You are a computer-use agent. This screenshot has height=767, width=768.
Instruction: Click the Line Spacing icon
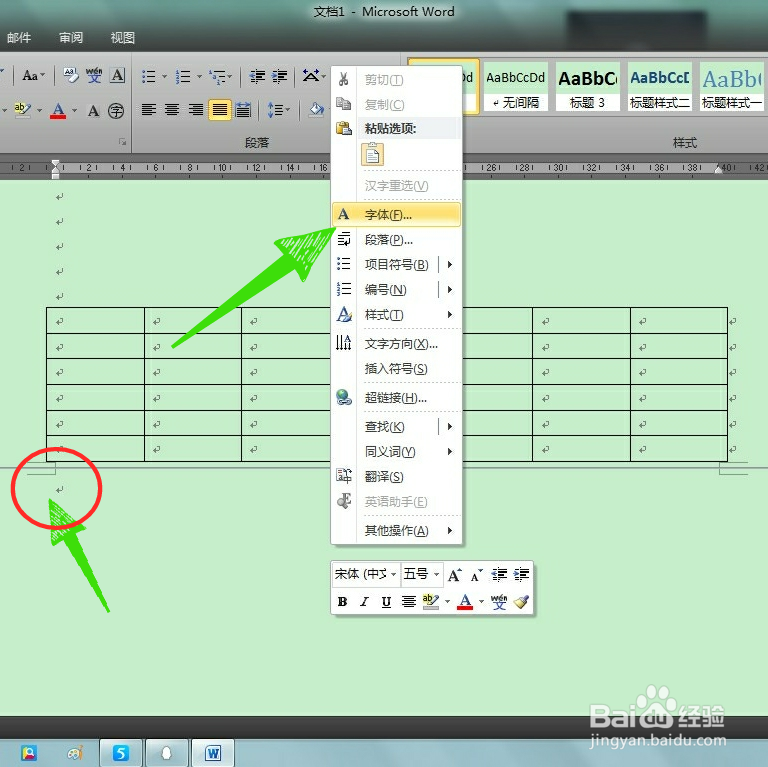[x=275, y=110]
